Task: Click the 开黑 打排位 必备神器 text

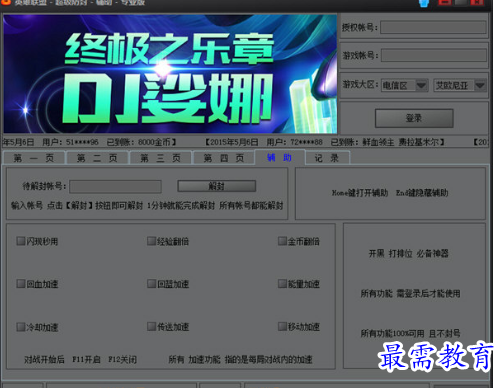Action: click(x=408, y=254)
